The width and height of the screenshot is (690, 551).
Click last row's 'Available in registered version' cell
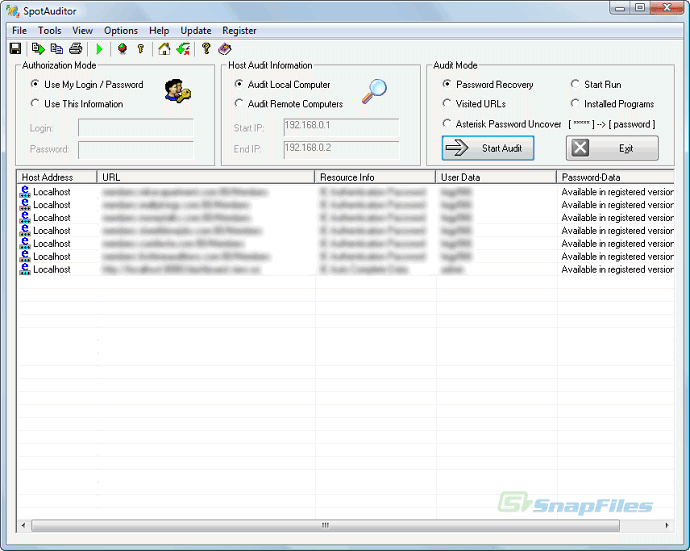tap(617, 269)
